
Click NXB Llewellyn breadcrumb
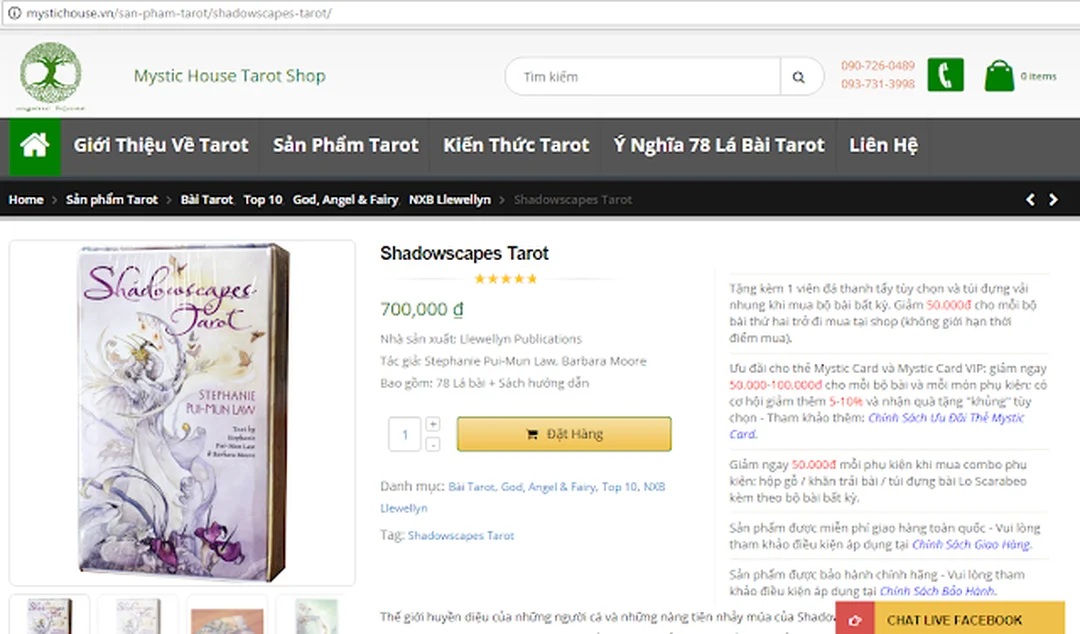(450, 200)
